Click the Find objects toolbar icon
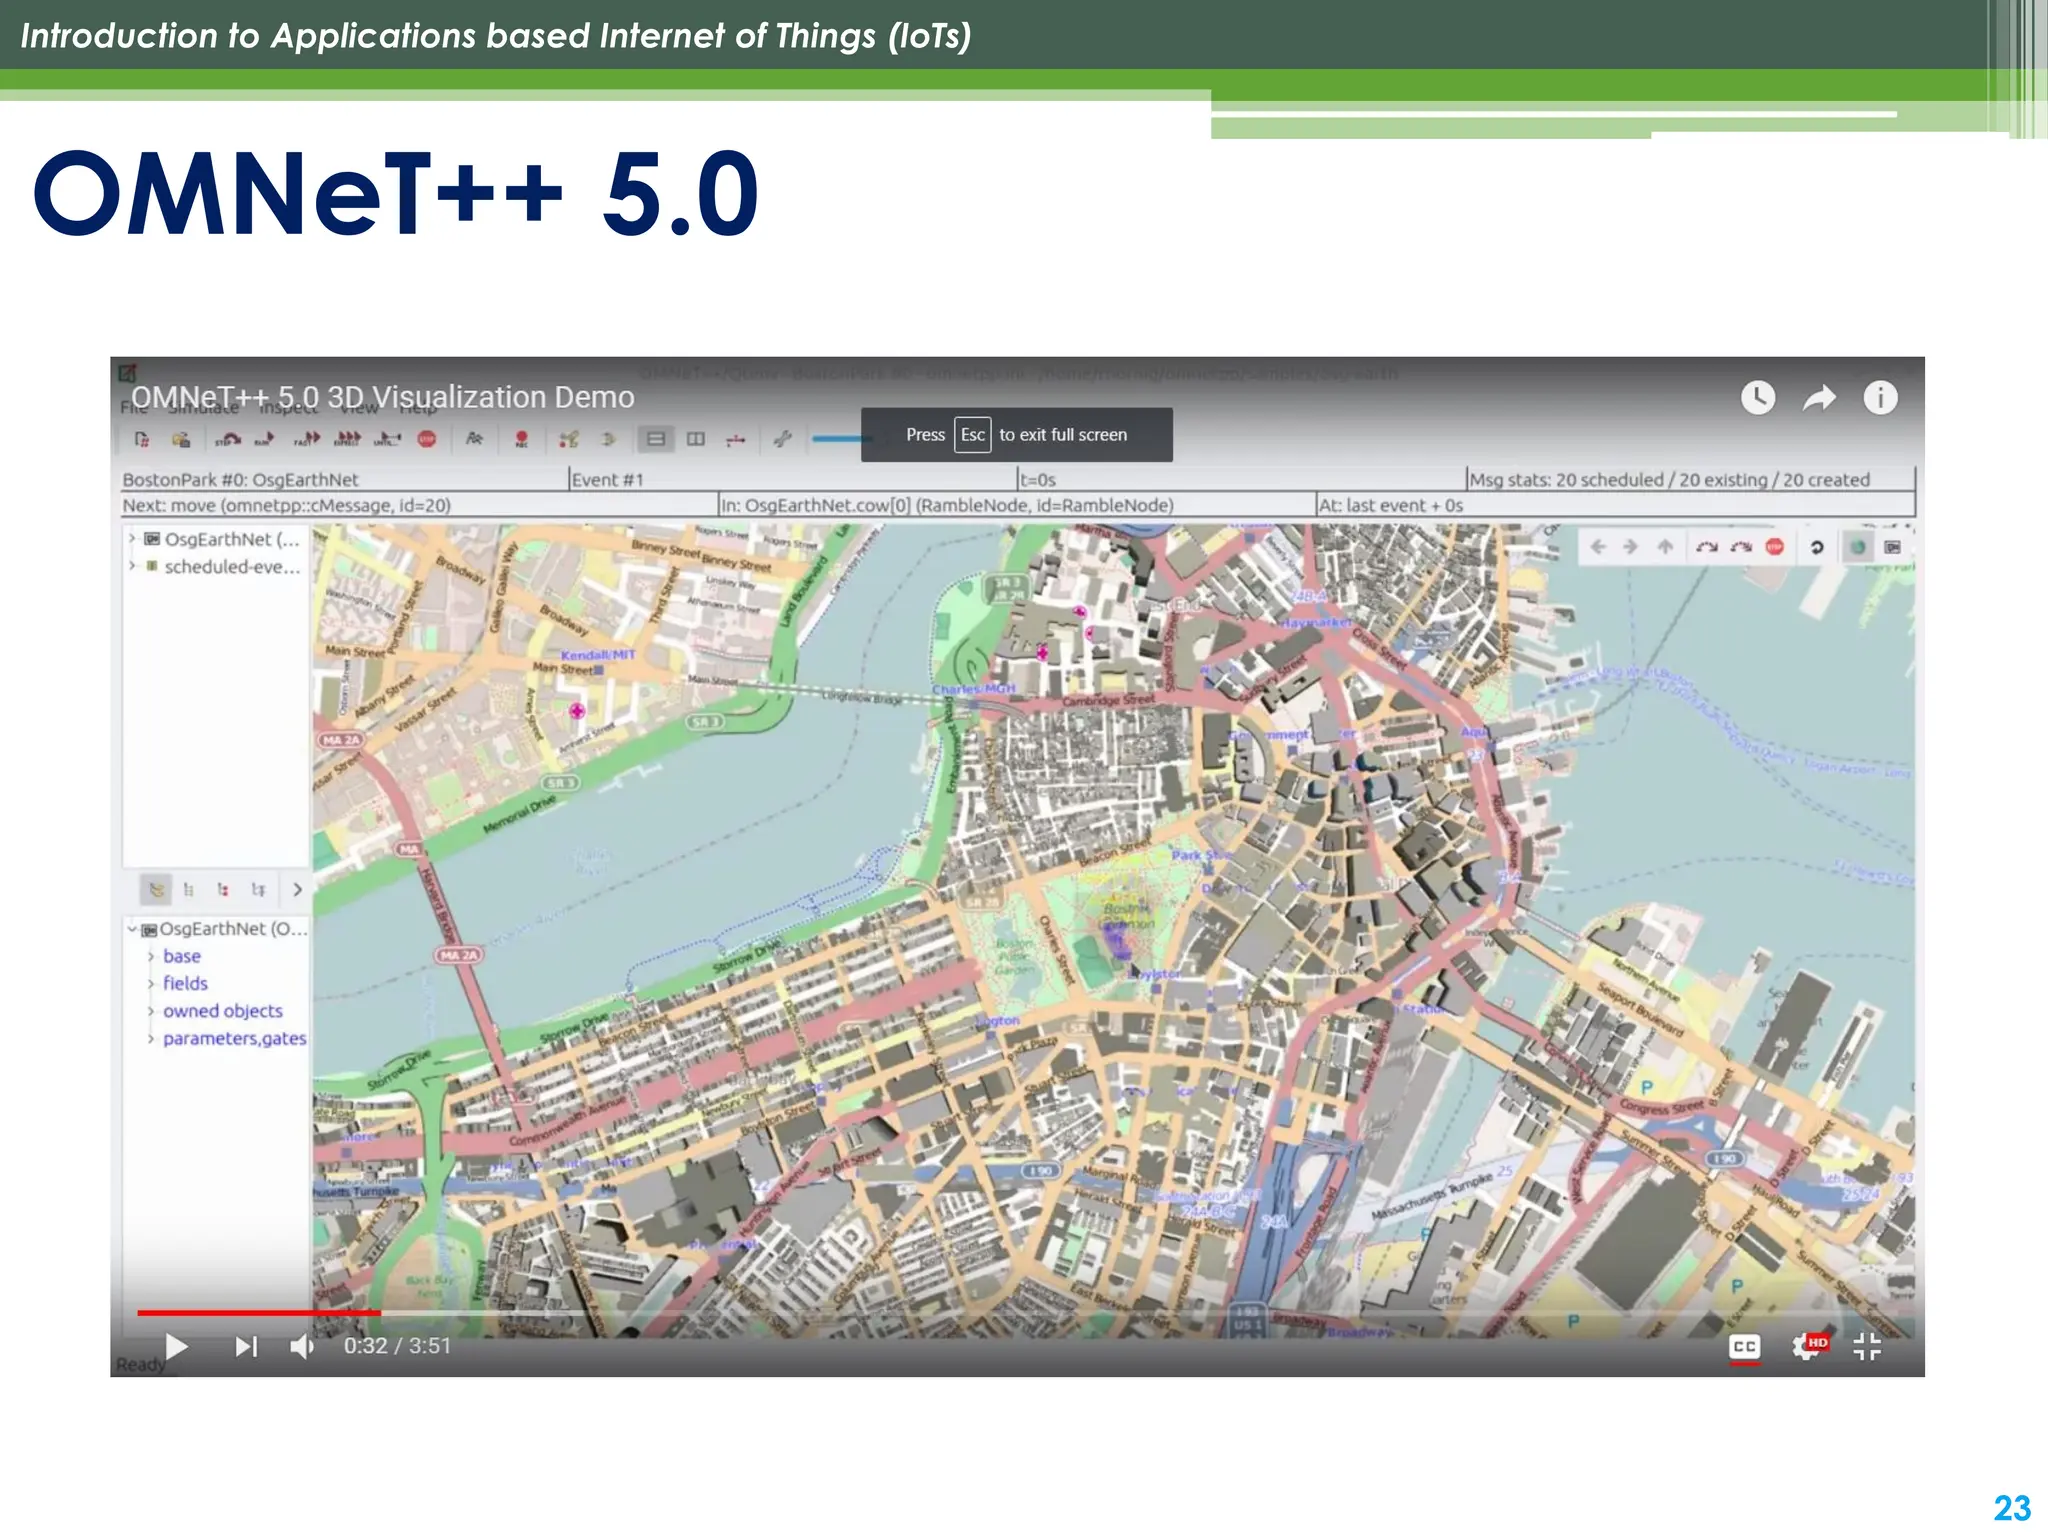 (474, 439)
